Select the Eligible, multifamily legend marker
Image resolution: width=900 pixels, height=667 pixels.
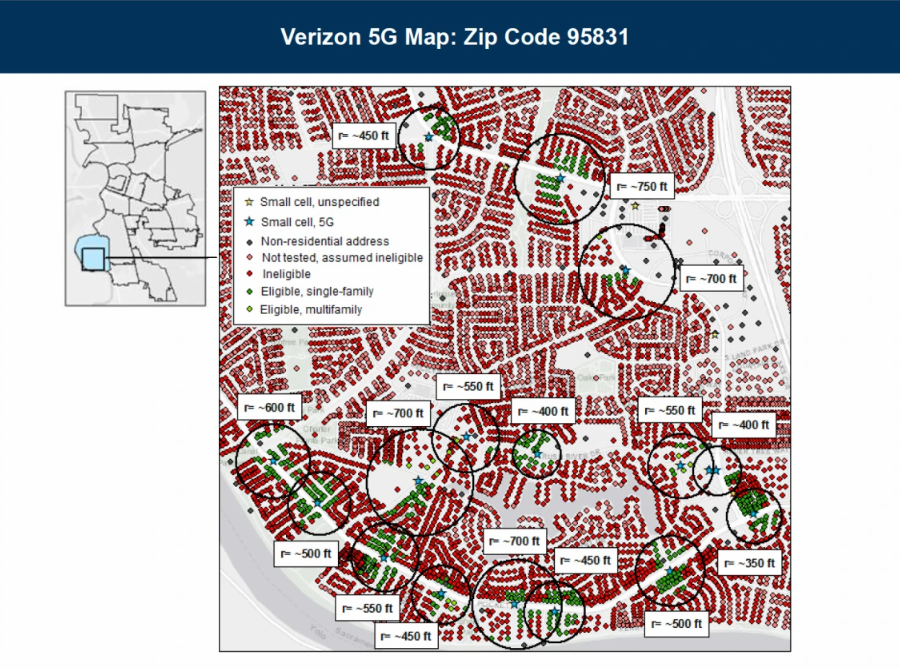click(249, 310)
